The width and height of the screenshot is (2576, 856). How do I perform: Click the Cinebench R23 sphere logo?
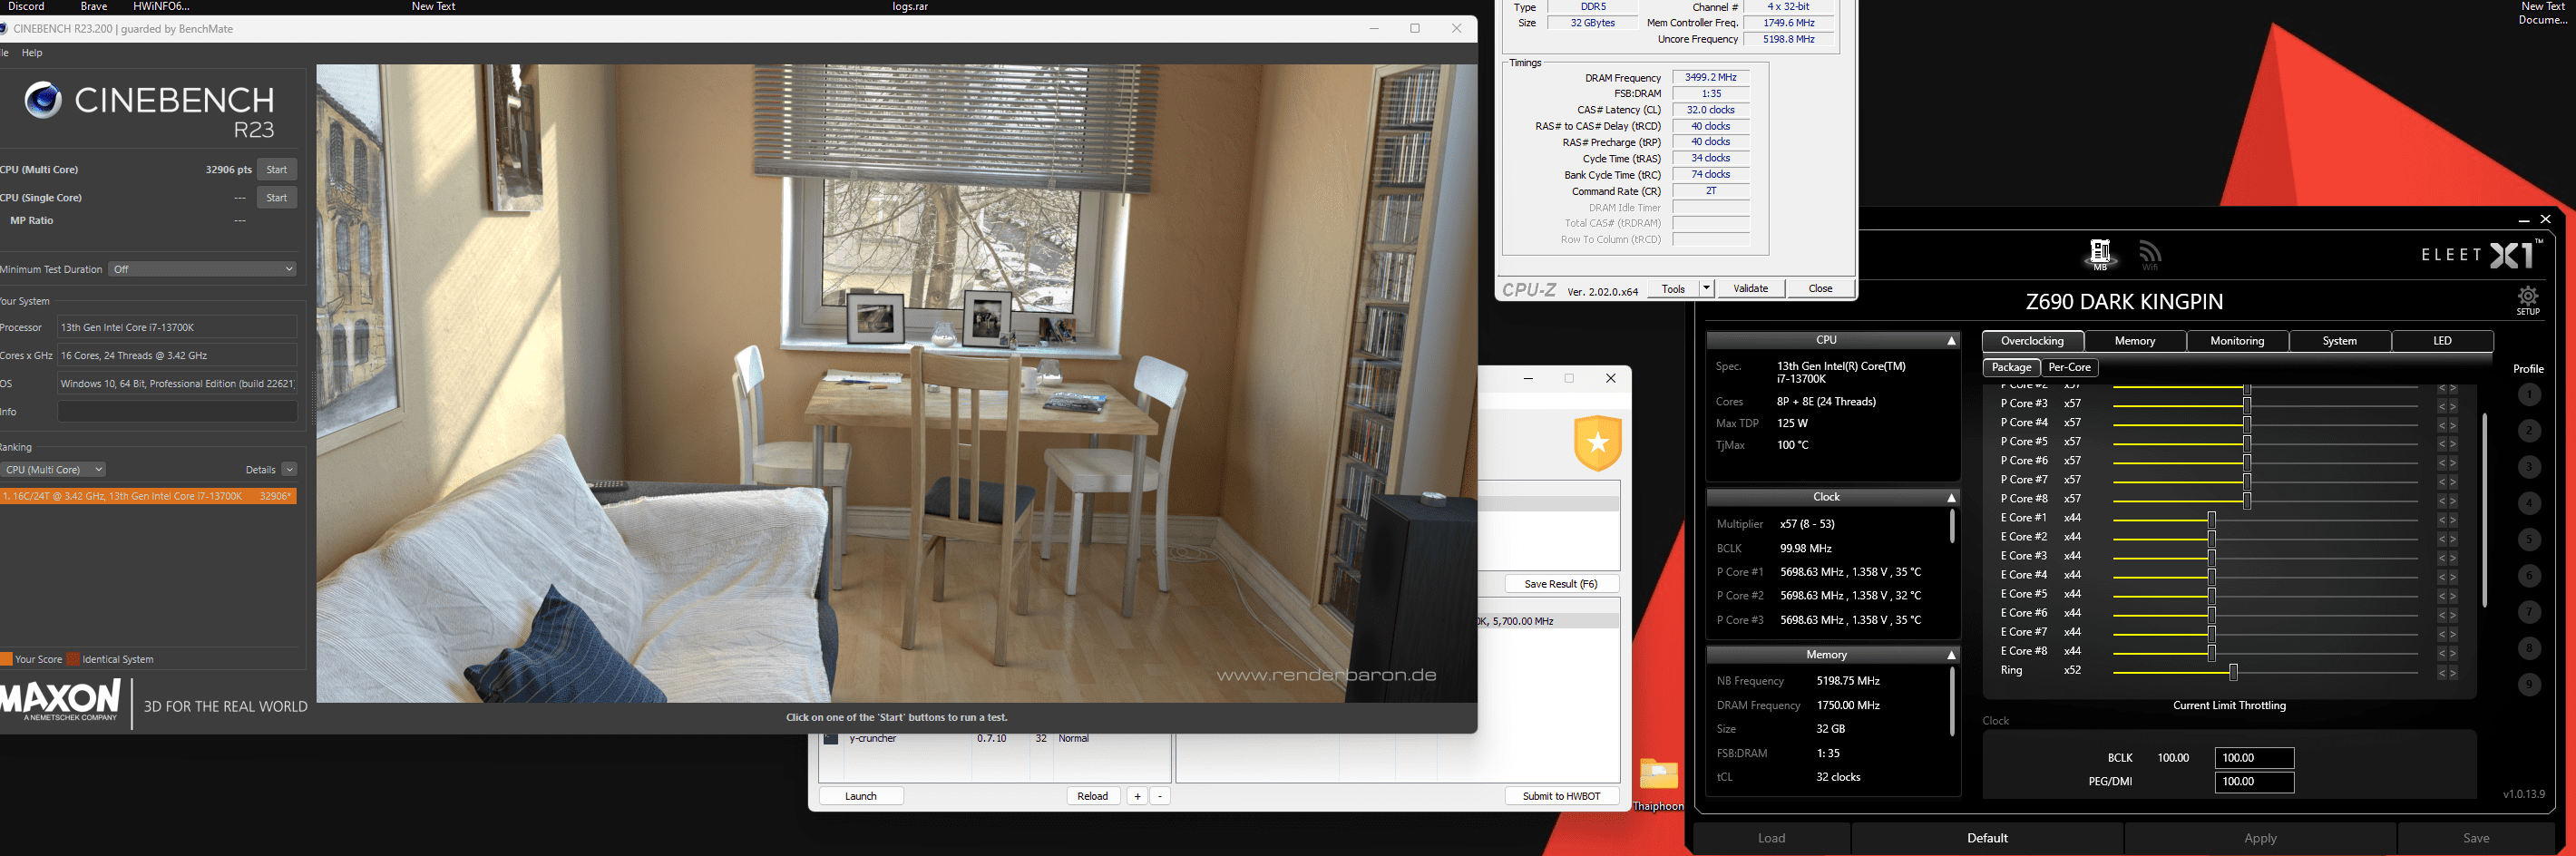coord(42,100)
